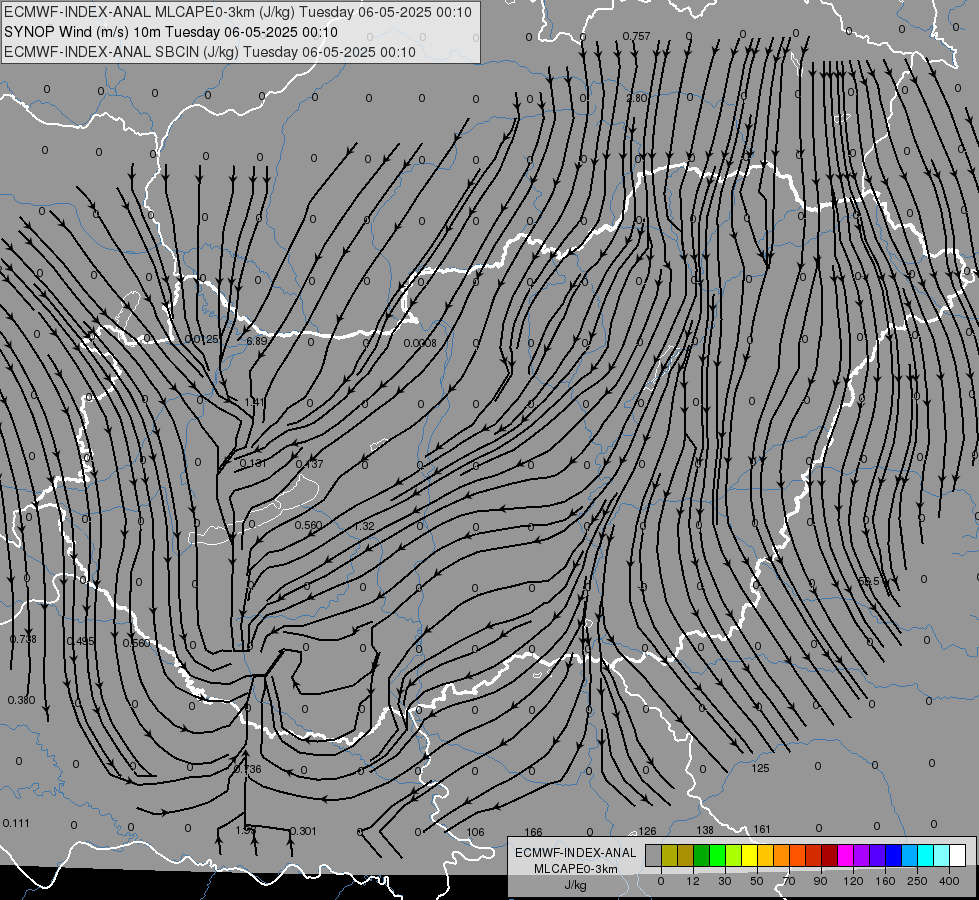The width and height of the screenshot is (979, 900).
Task: Click the J/kg unit label in legend
Action: click(x=575, y=885)
